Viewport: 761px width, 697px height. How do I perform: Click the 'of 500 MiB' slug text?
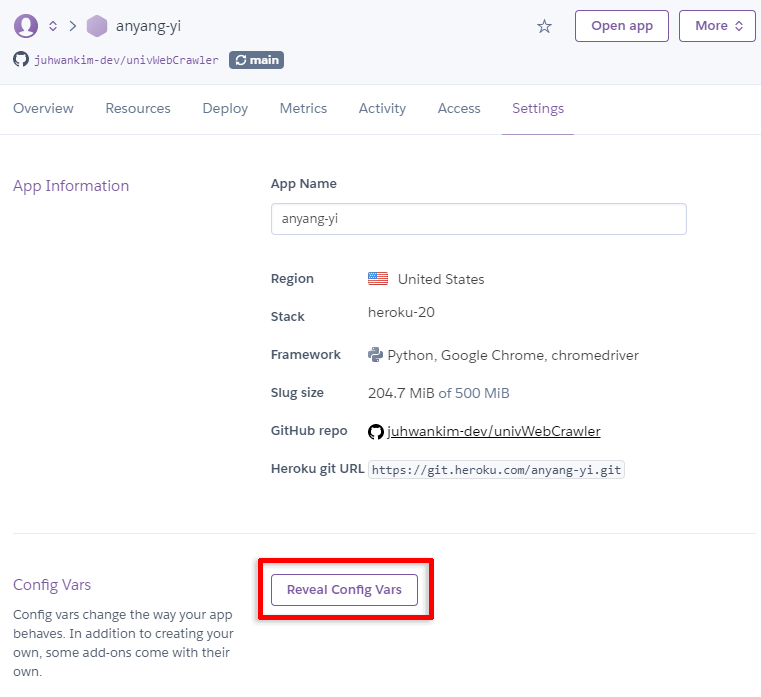pos(474,393)
